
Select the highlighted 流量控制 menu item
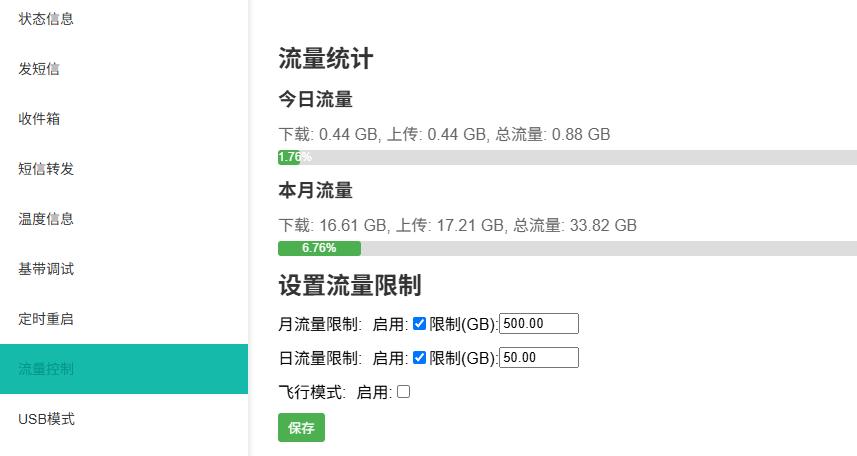[x=124, y=369]
